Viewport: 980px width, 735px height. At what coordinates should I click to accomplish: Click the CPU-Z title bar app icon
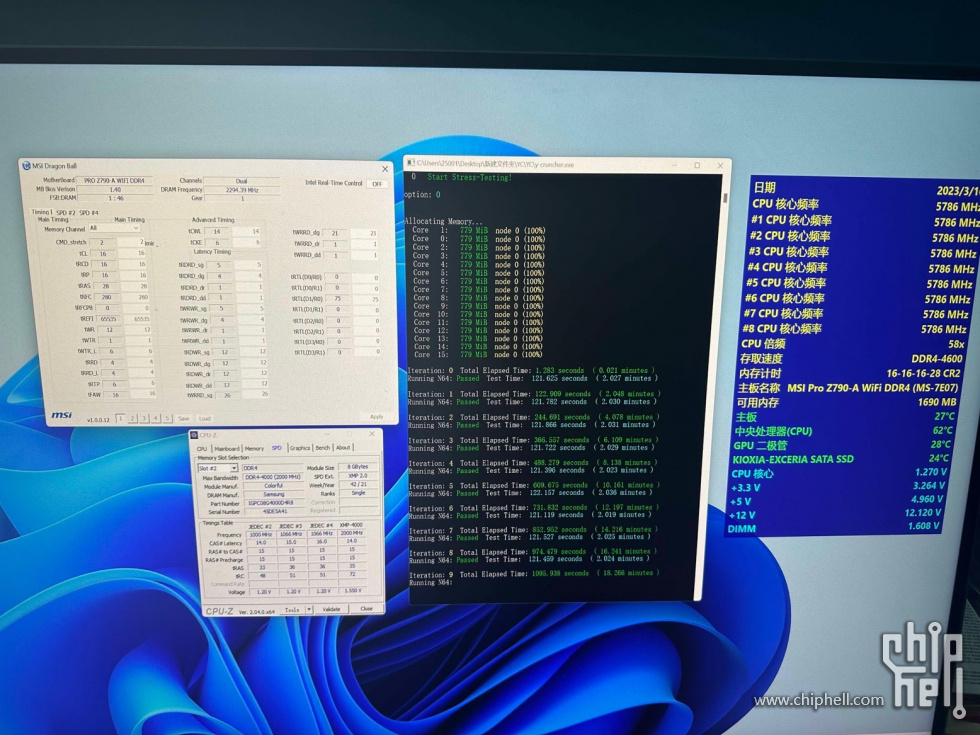pos(194,435)
